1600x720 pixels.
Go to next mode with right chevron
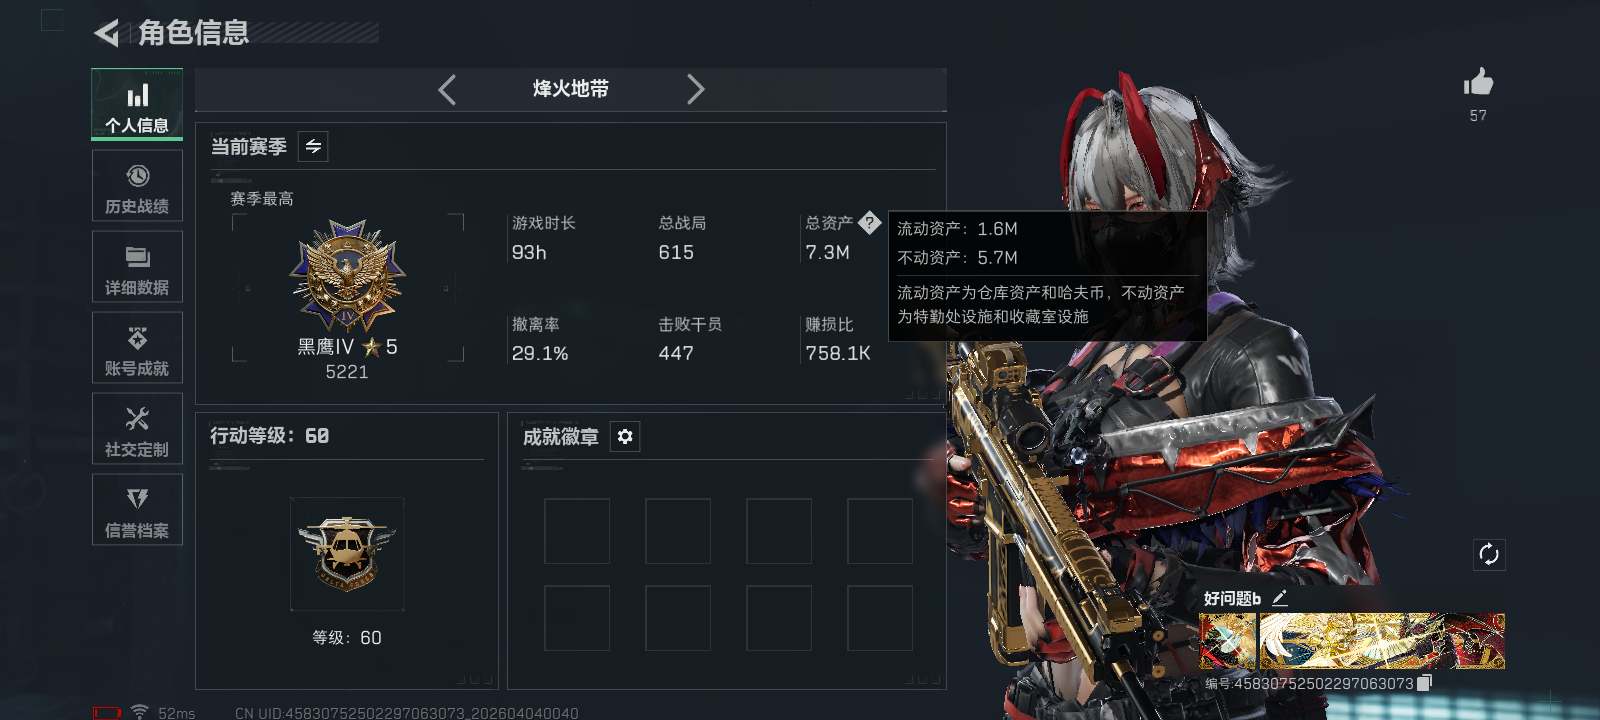[696, 90]
